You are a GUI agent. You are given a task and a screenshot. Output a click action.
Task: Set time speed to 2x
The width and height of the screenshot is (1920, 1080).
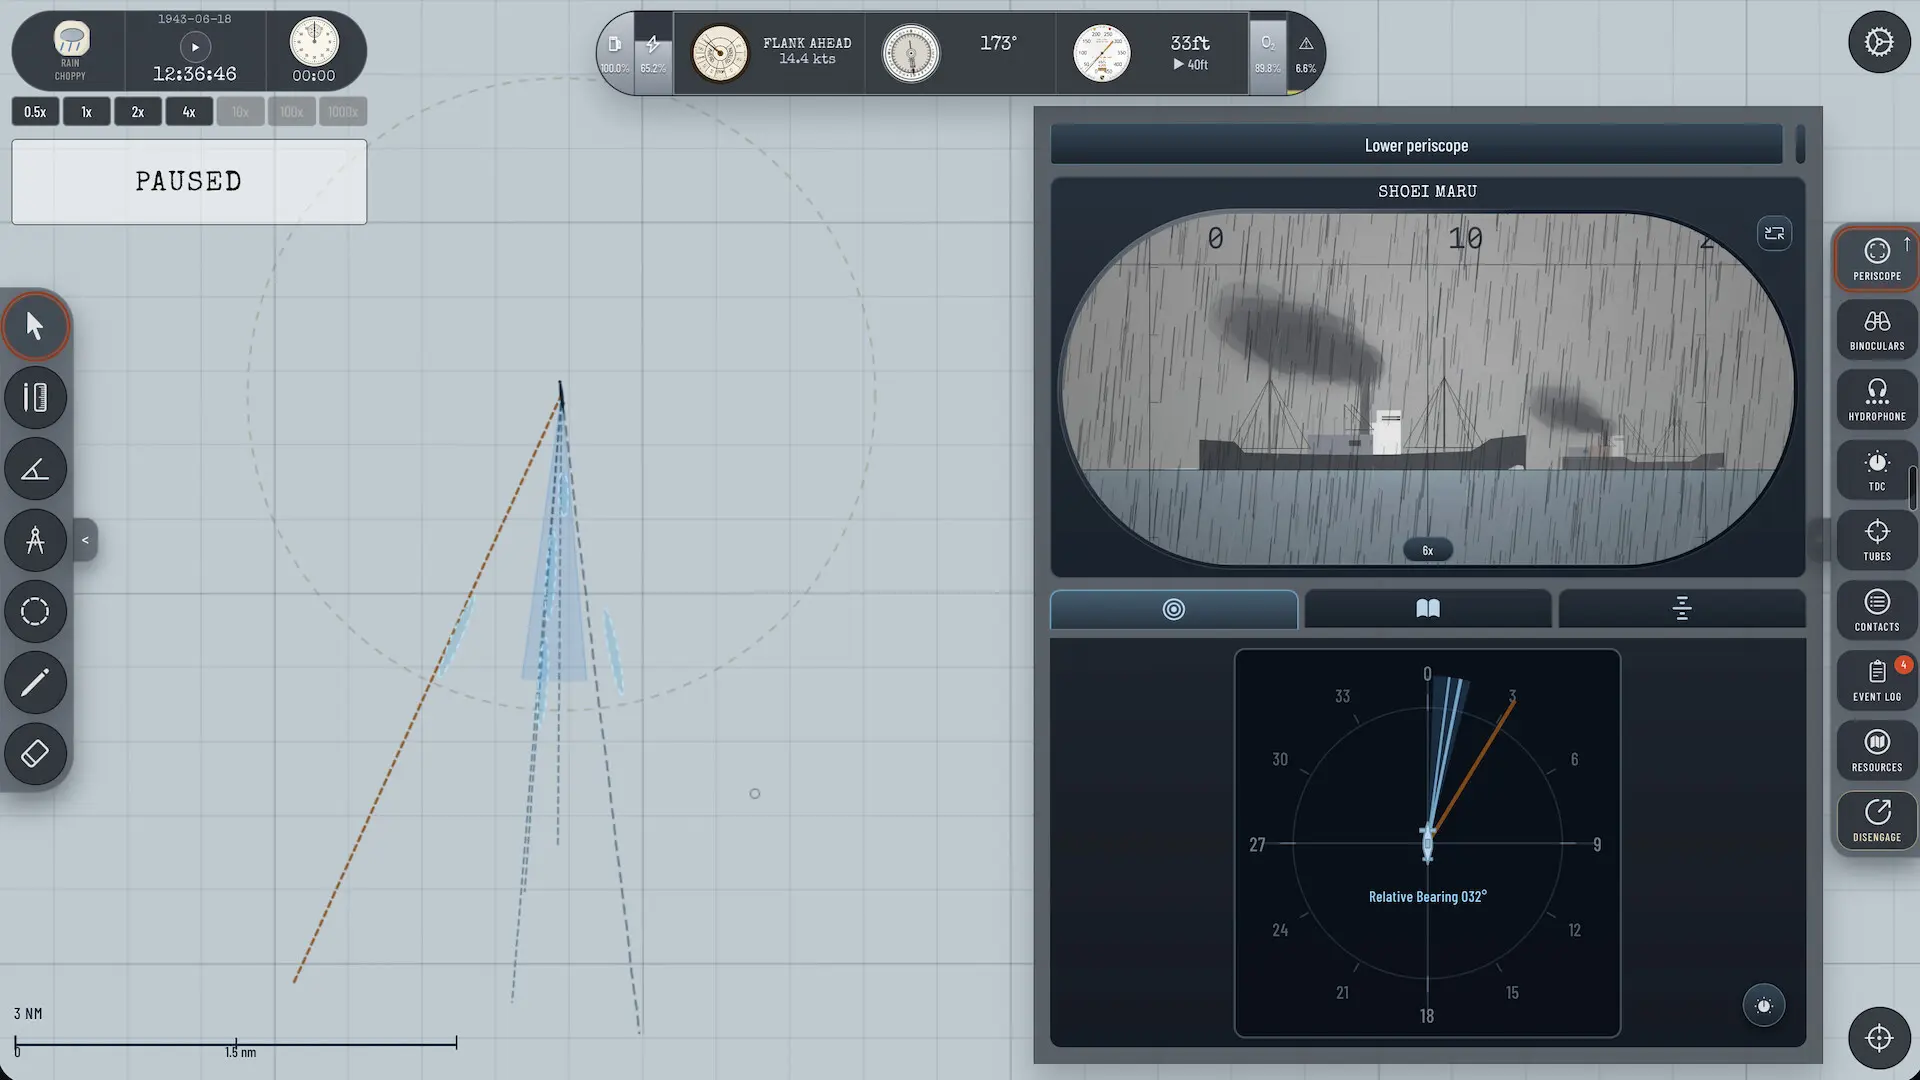(x=138, y=112)
